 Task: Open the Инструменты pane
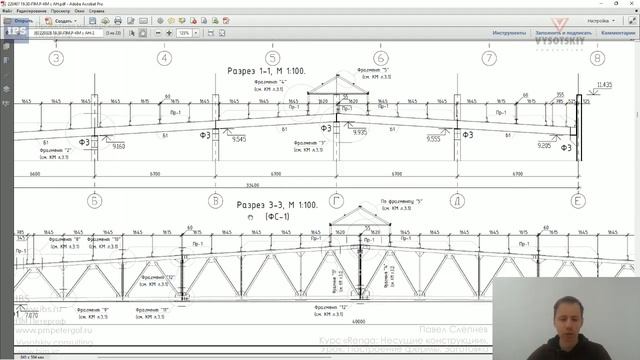509,33
